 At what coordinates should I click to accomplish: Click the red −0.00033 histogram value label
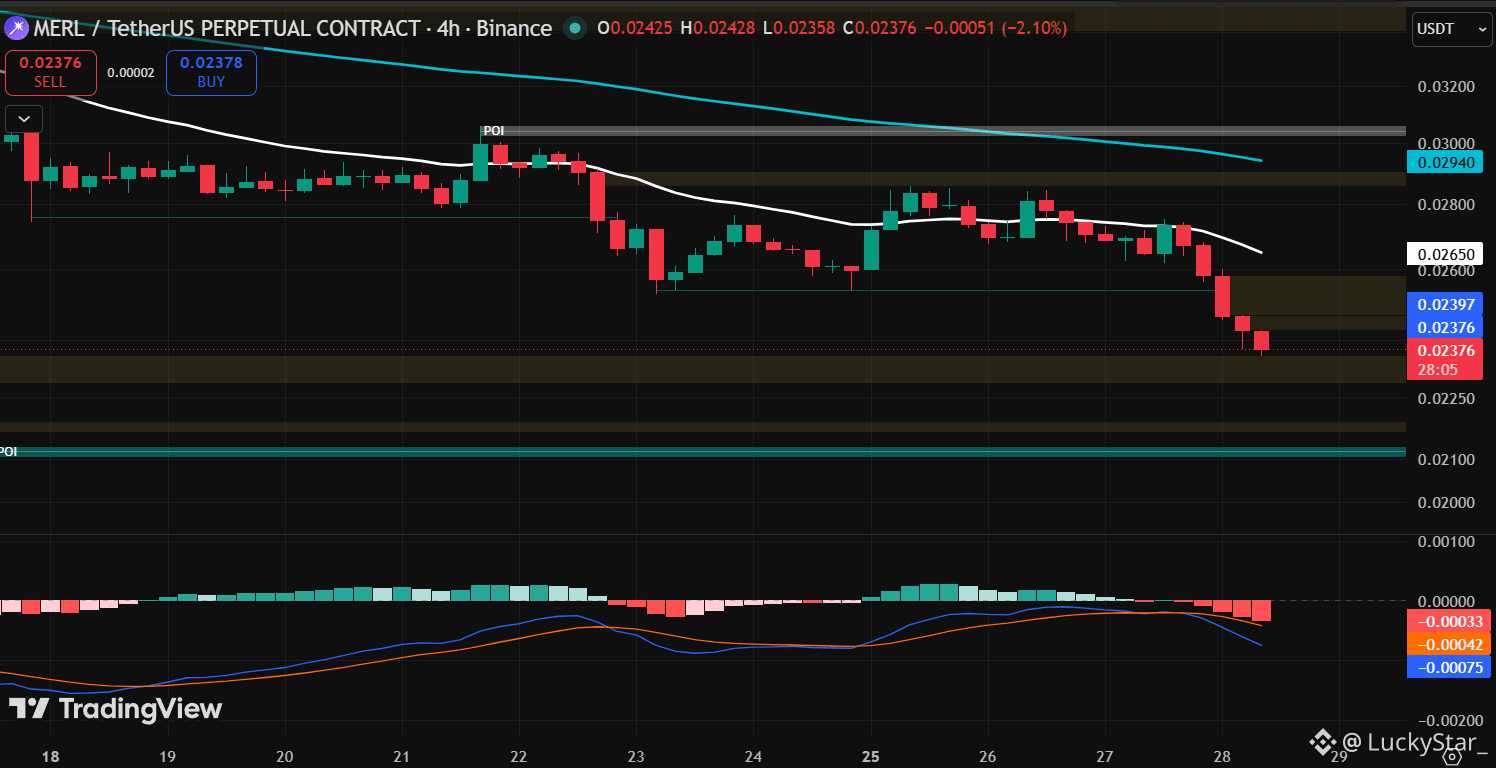point(1449,620)
